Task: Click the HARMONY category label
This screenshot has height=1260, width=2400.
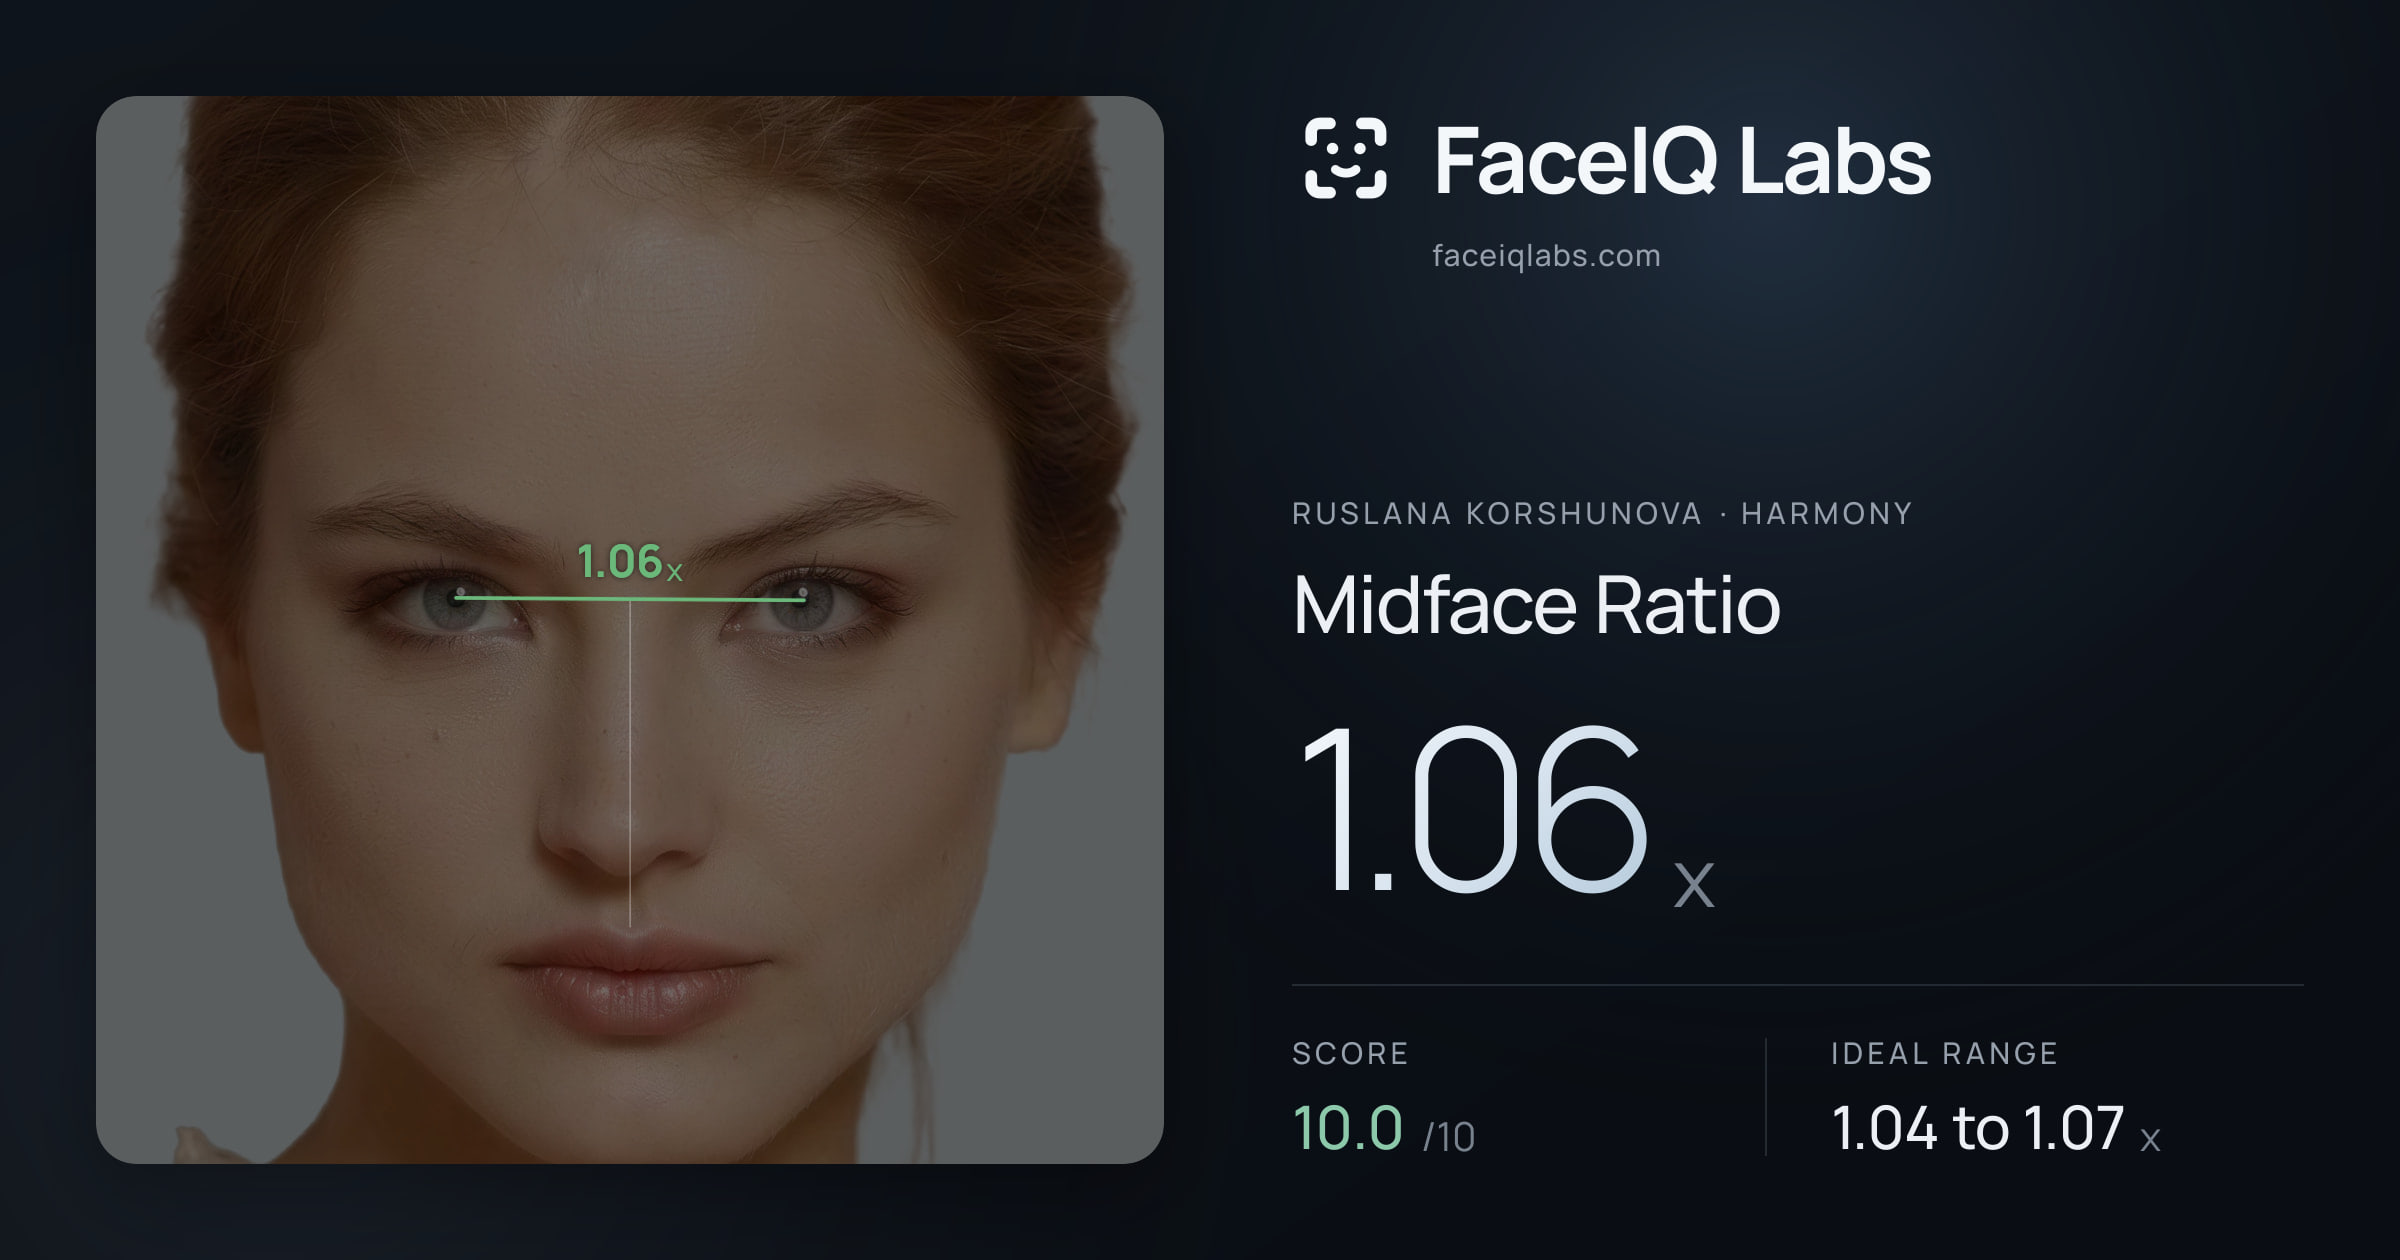Action: point(1826,514)
